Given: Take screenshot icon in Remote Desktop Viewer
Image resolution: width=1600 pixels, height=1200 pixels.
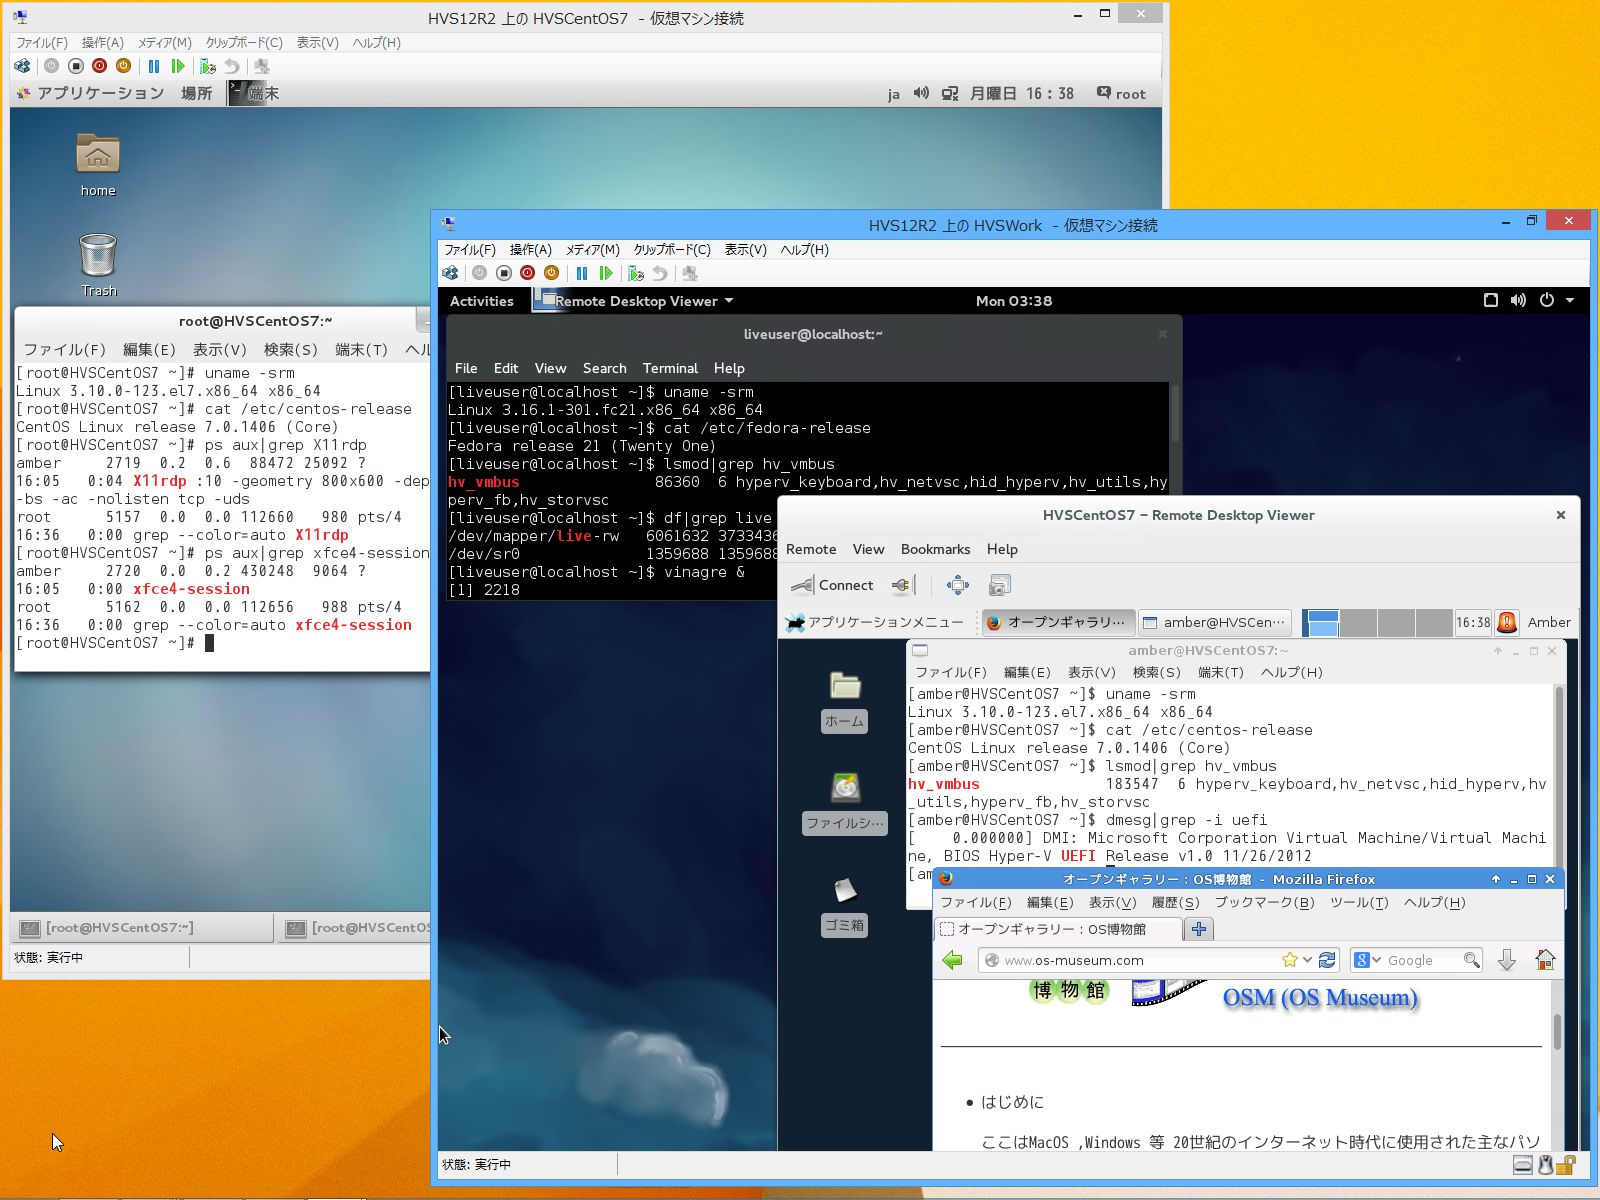Looking at the screenshot, I should [x=1000, y=585].
